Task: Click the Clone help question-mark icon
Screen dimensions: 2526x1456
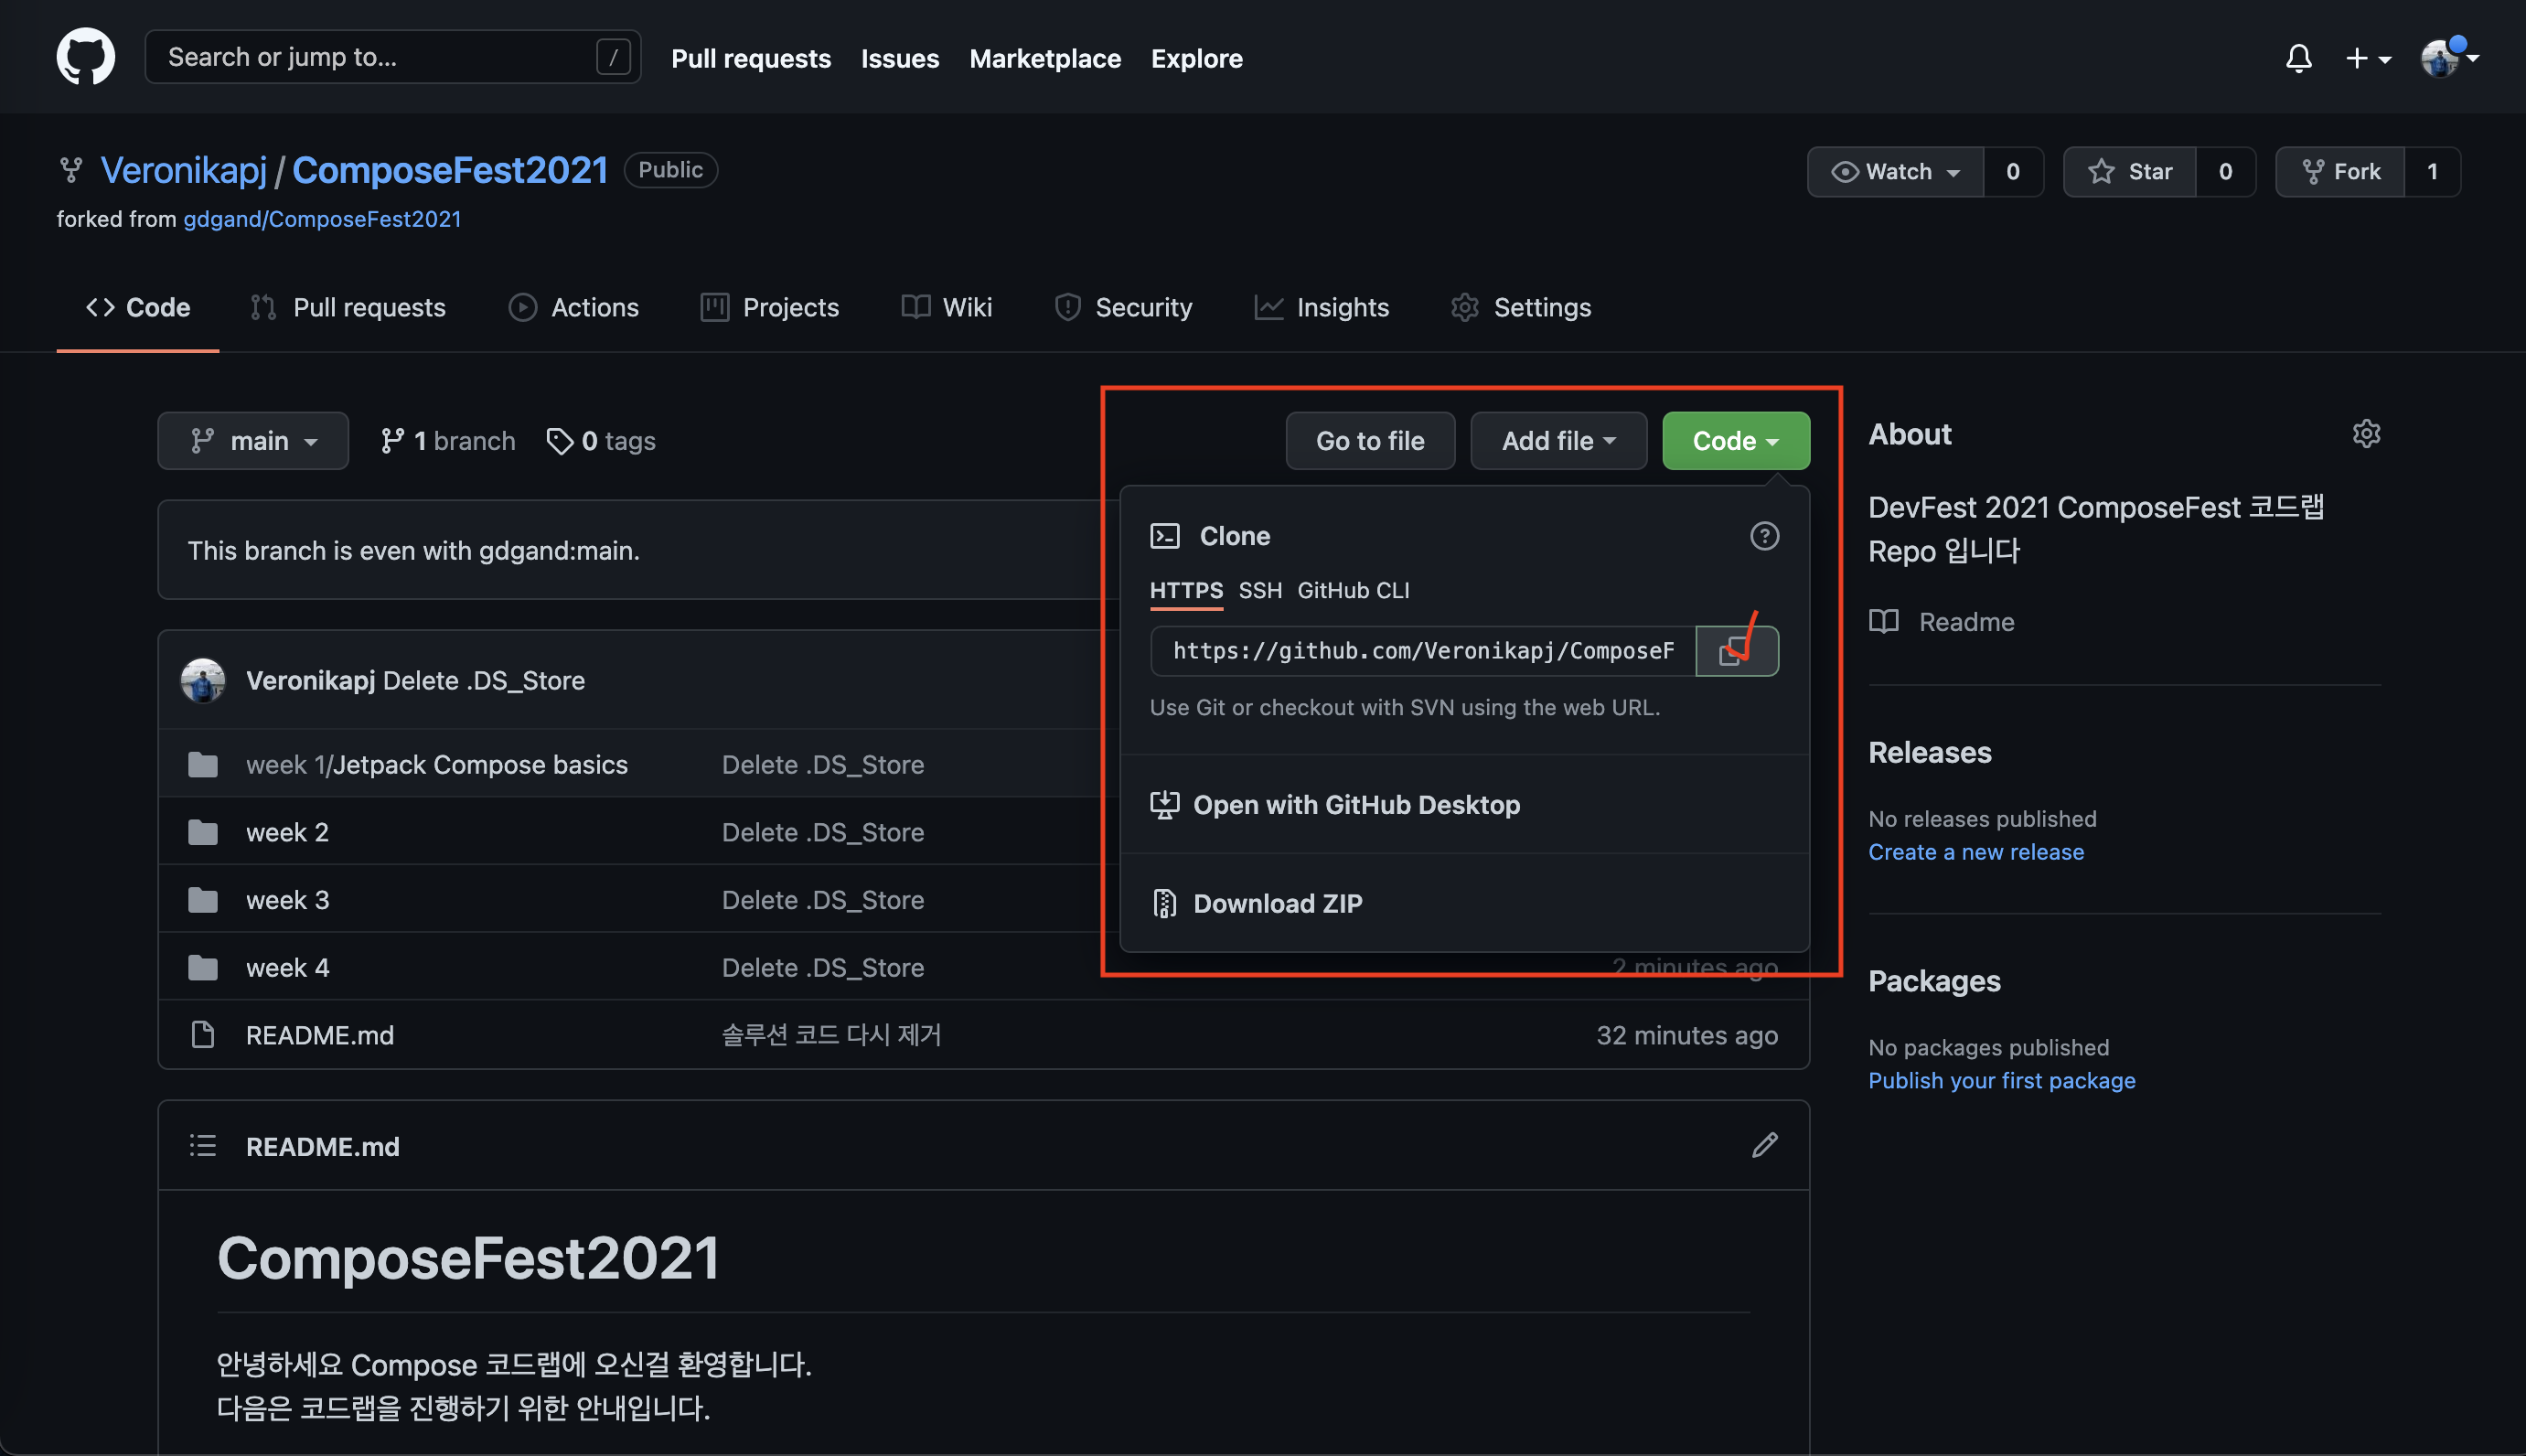Action: click(1764, 536)
